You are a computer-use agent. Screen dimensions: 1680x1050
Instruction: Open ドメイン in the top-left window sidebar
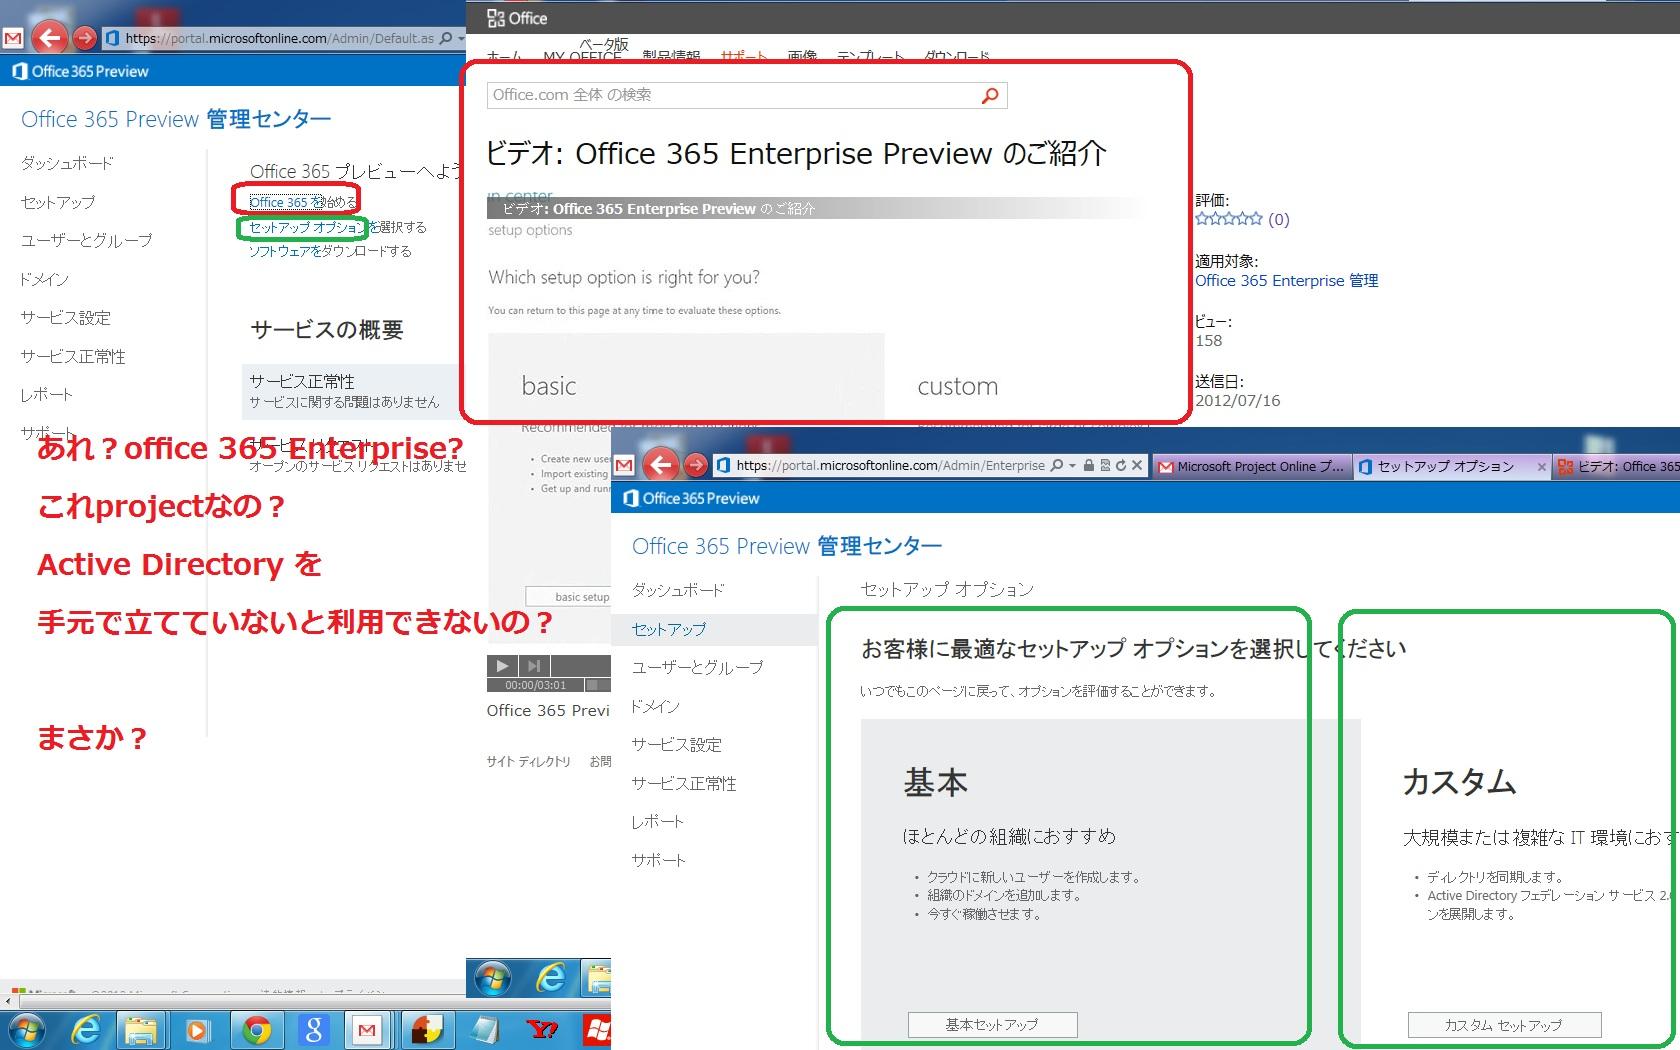[x=44, y=279]
